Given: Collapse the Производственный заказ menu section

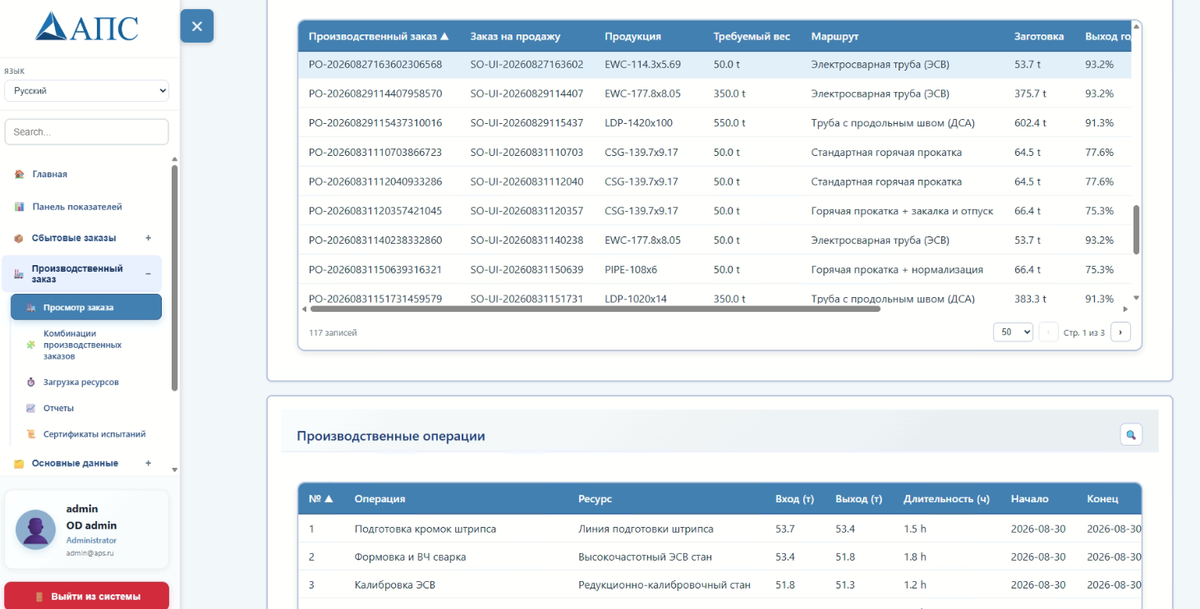Looking at the screenshot, I should (148, 273).
